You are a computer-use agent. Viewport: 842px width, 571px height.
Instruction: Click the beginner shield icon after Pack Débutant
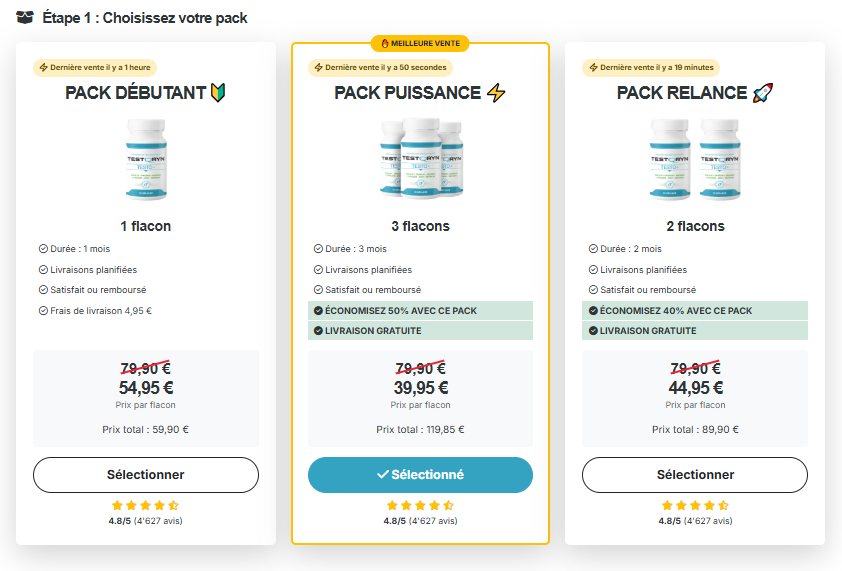[218, 93]
